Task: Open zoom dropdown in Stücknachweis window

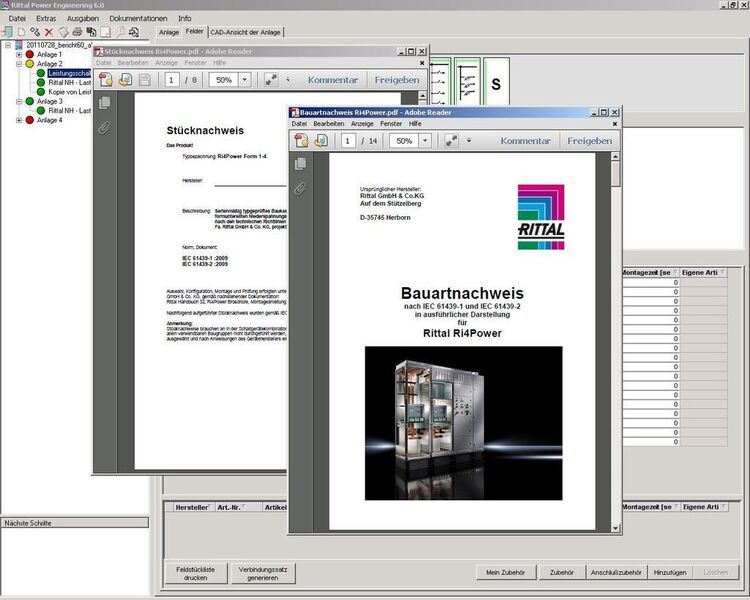Action: click(x=244, y=80)
